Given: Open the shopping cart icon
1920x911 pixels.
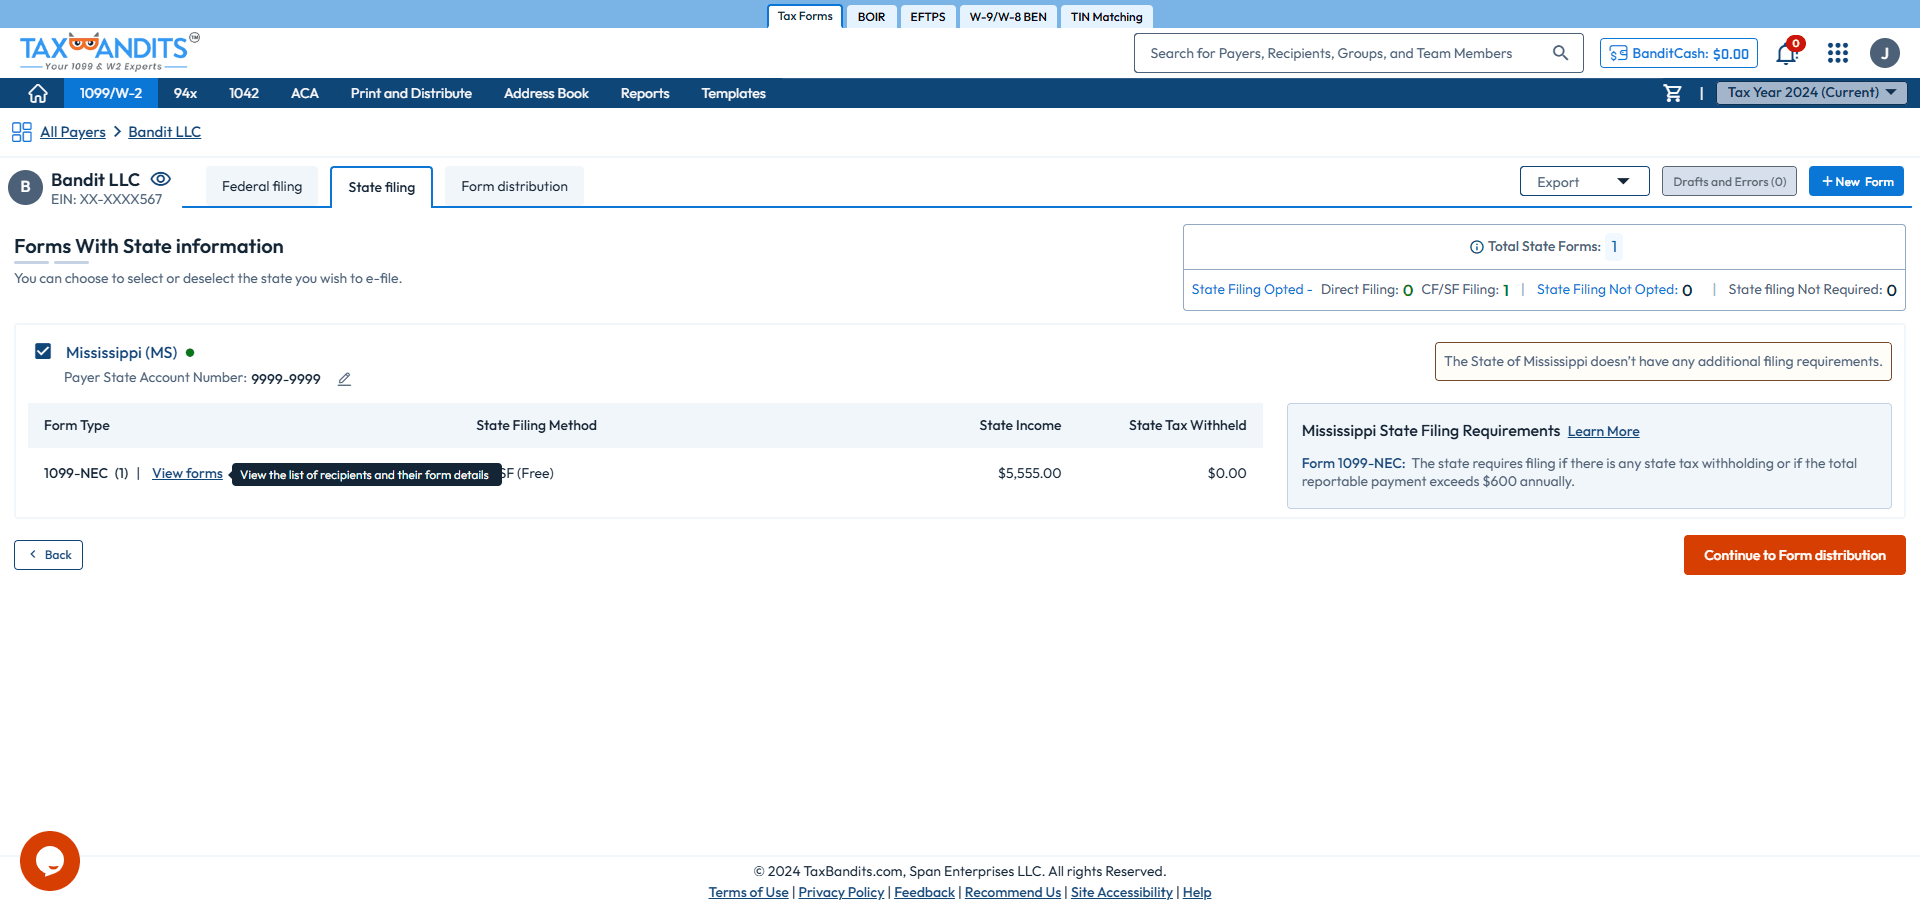Looking at the screenshot, I should (x=1672, y=93).
